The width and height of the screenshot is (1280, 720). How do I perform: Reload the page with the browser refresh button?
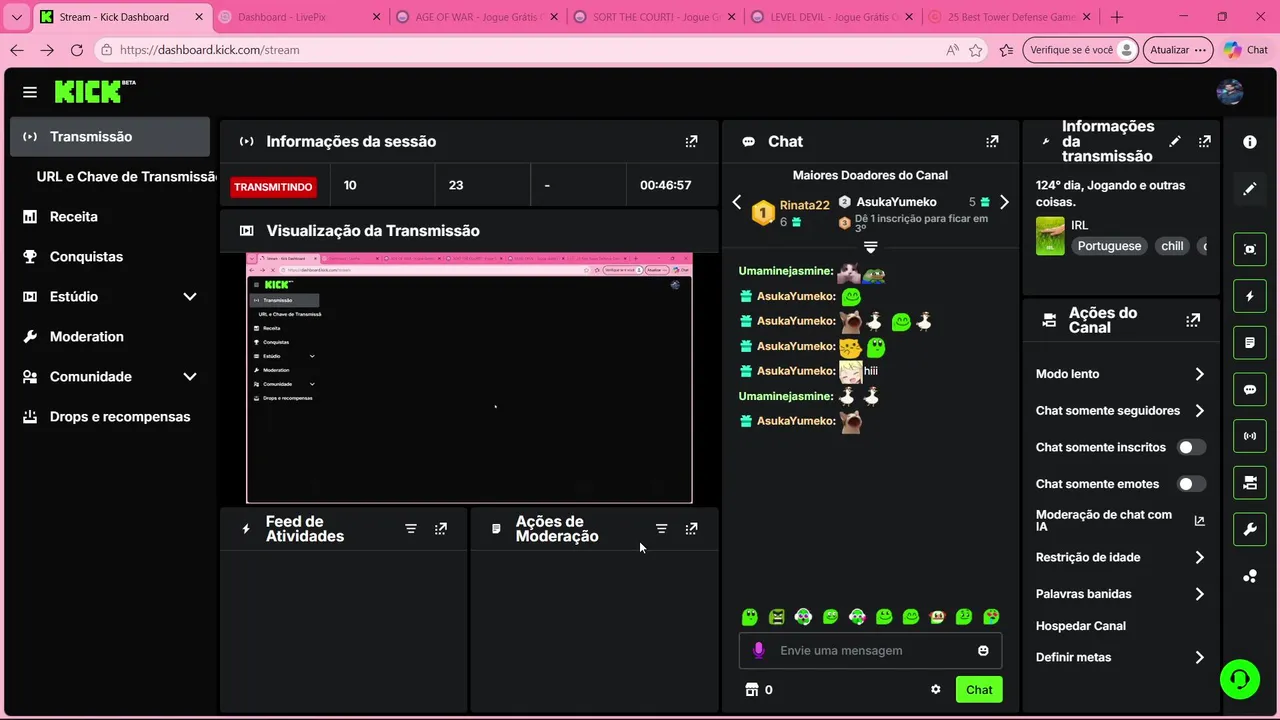coord(77,50)
